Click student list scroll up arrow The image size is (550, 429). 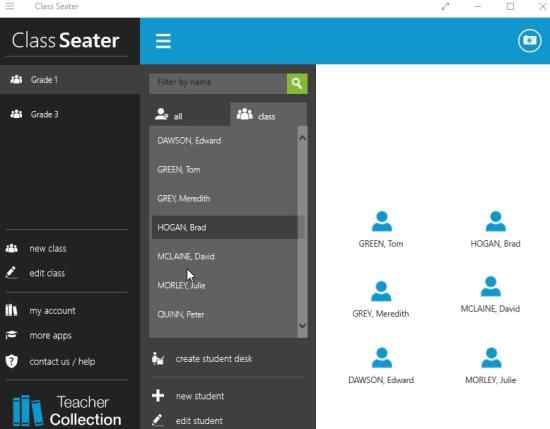click(x=302, y=138)
